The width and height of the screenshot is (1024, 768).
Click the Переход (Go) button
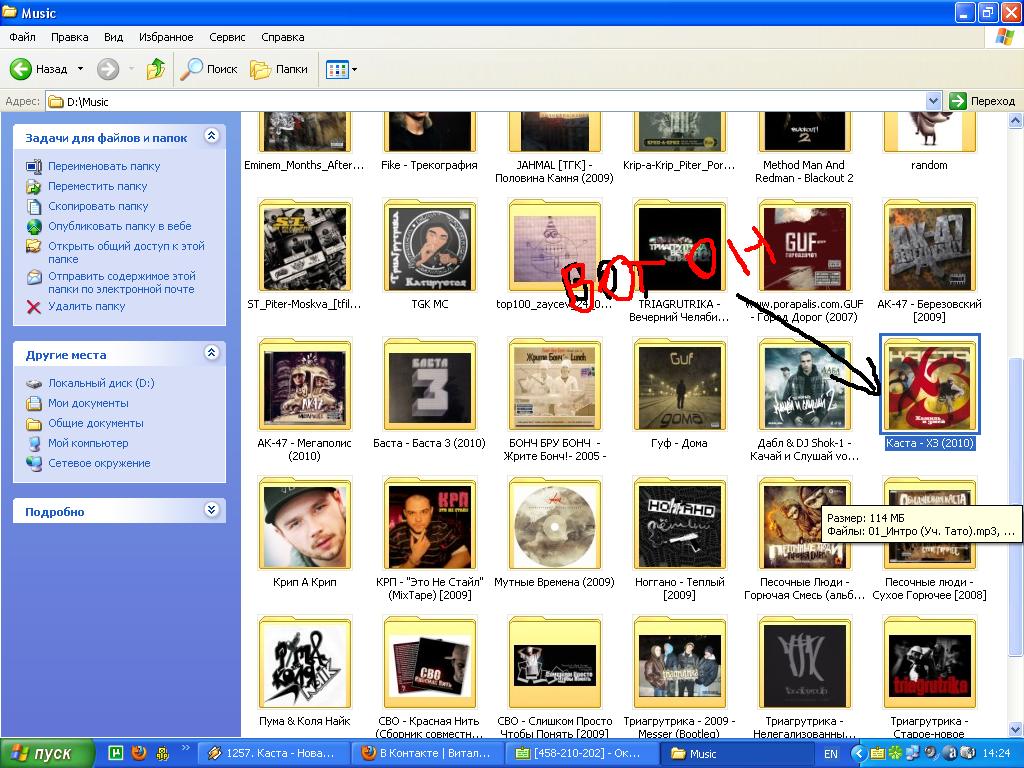[983, 101]
